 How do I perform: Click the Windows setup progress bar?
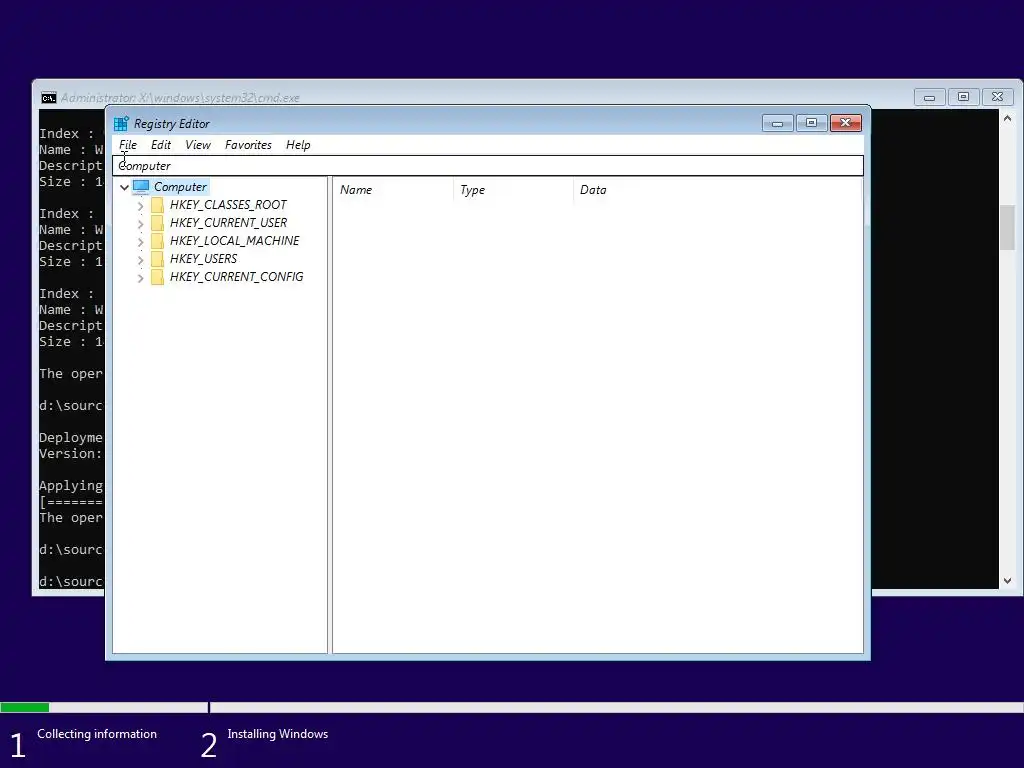point(512,707)
